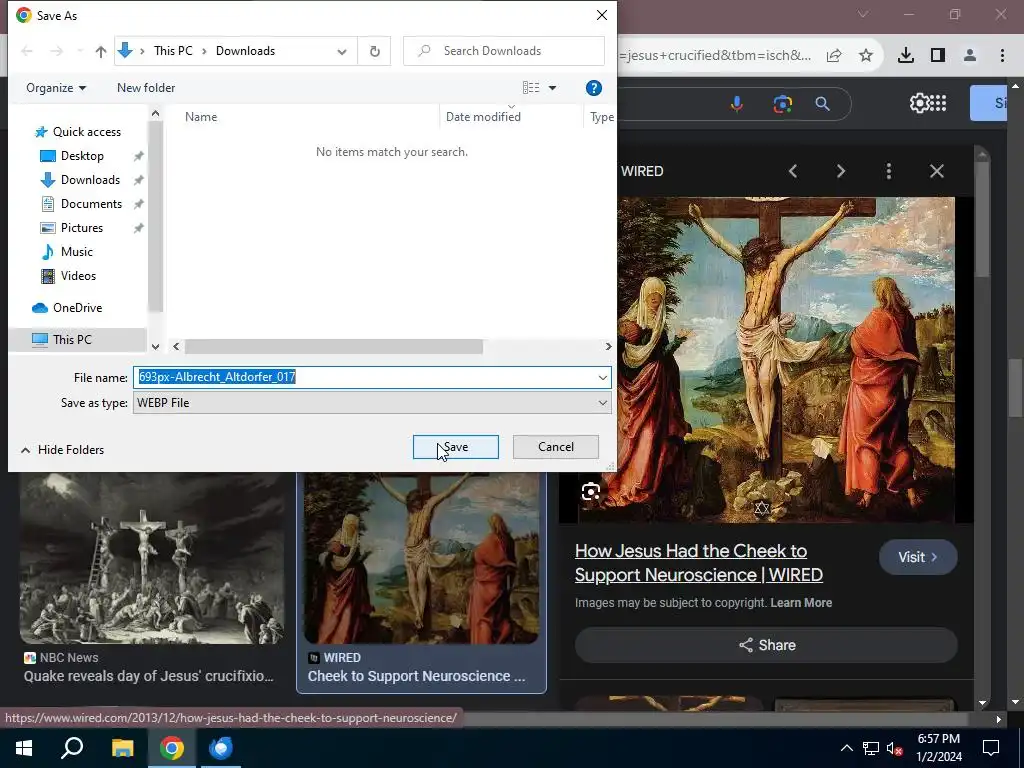The image size is (1024, 768).
Task: Click the Google search magnifier icon
Action: pyautogui.click(x=823, y=104)
